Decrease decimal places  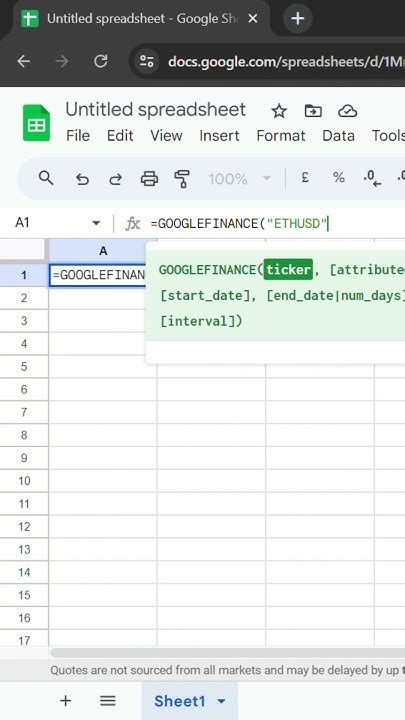[371, 179]
